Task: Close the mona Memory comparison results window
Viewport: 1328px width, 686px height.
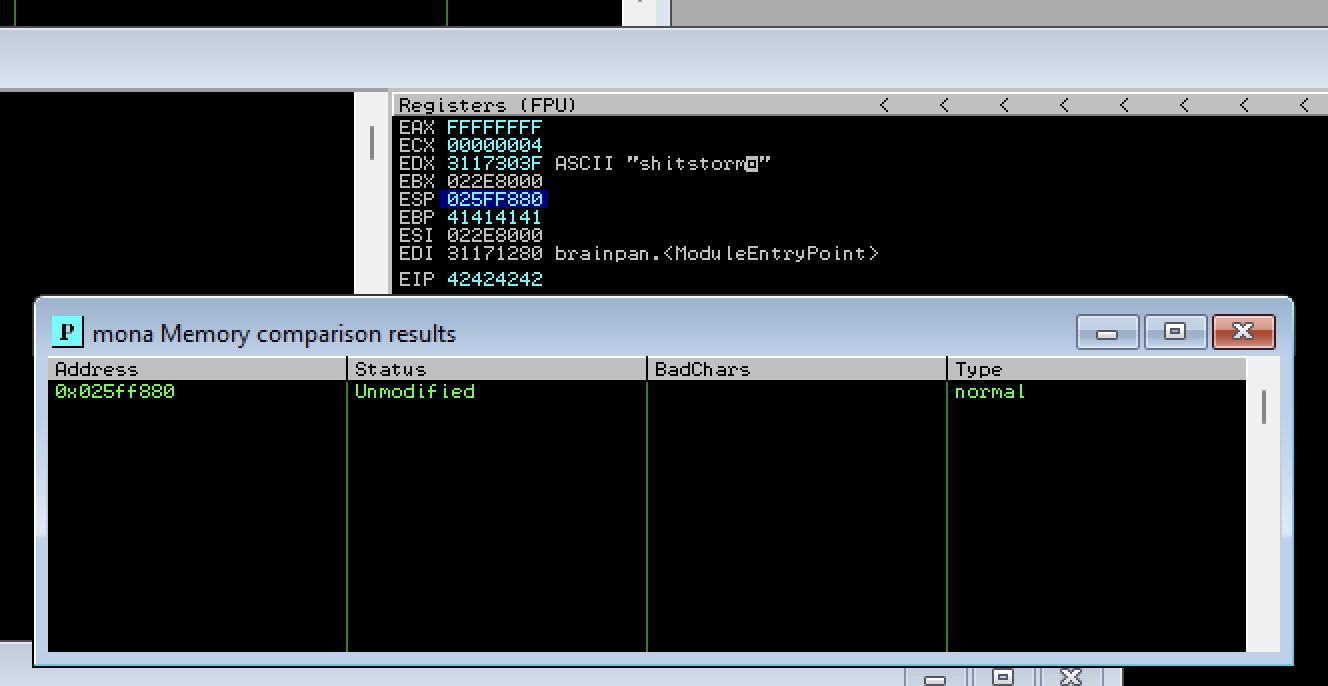Action: [x=1242, y=332]
